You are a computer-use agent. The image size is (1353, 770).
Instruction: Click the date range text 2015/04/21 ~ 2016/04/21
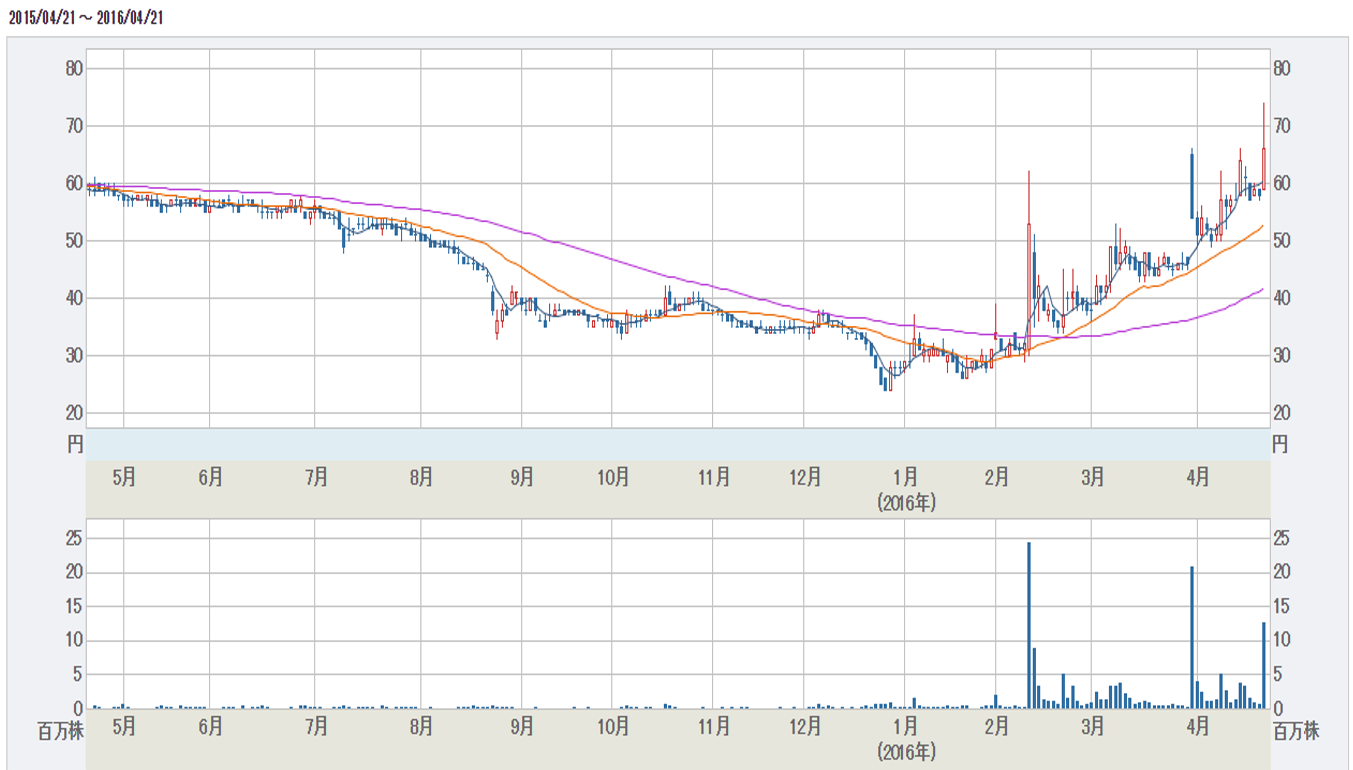[86, 19]
